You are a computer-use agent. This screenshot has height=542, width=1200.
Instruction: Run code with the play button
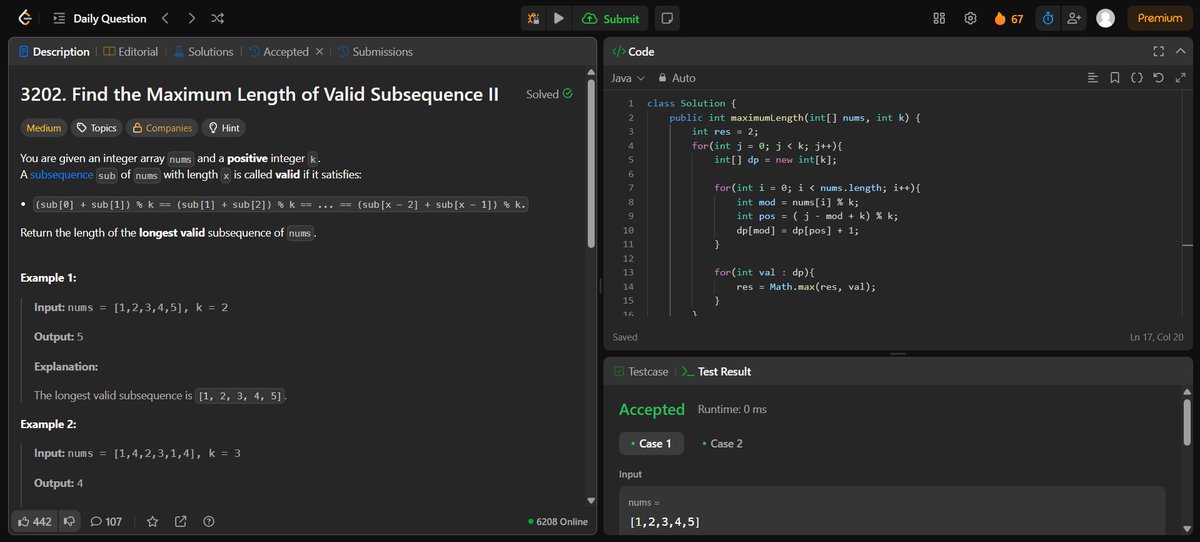[559, 18]
